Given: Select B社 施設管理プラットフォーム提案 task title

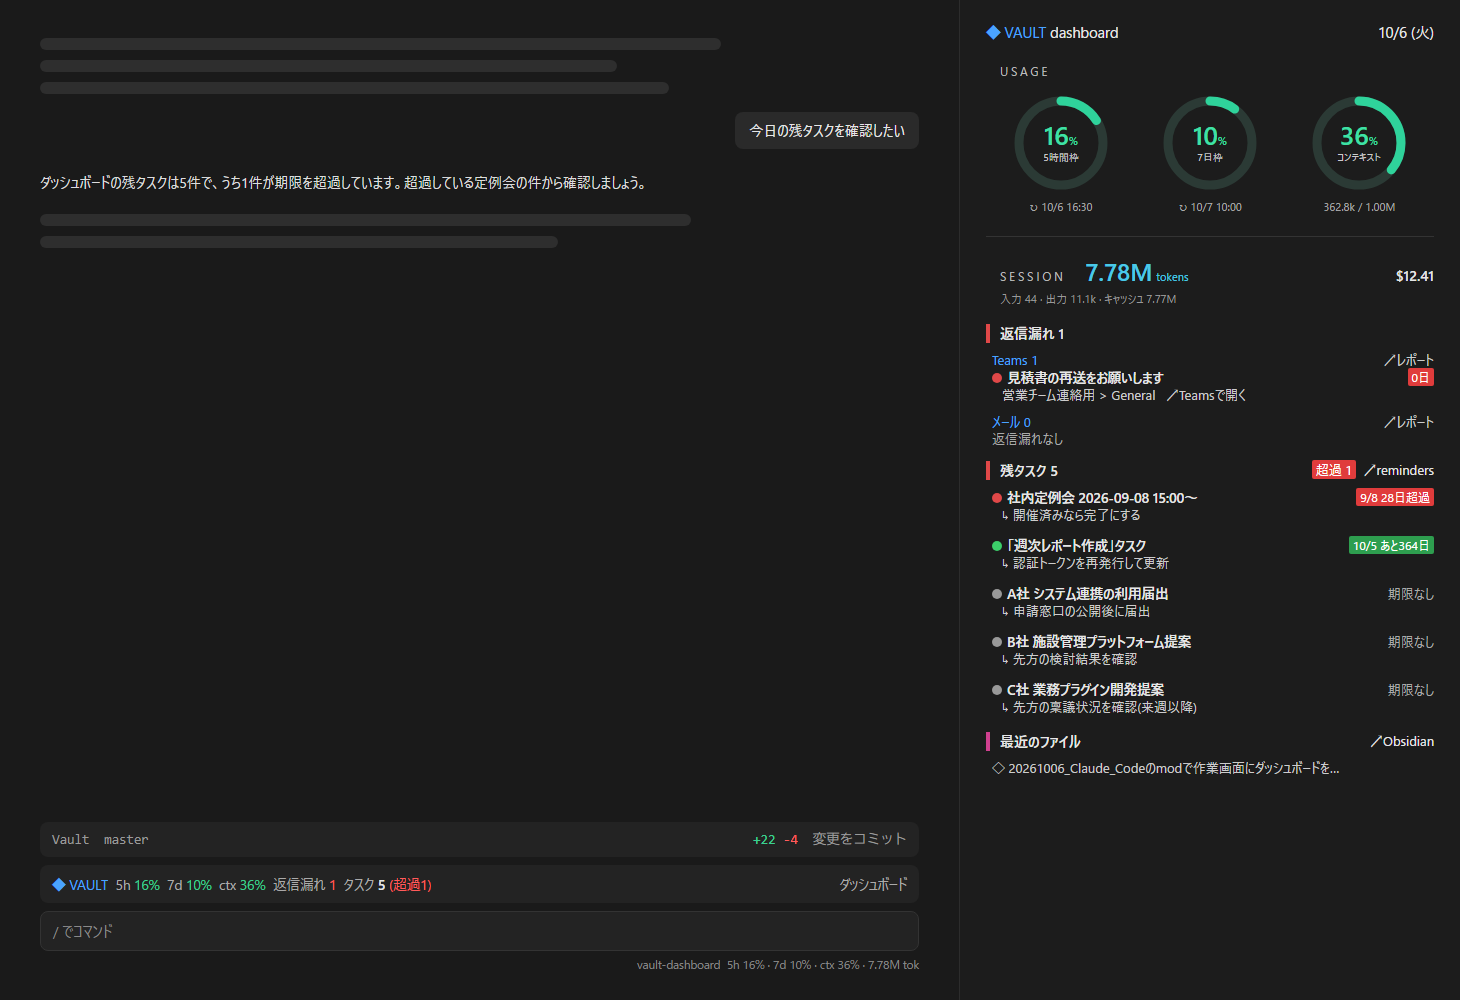Looking at the screenshot, I should tap(1099, 642).
